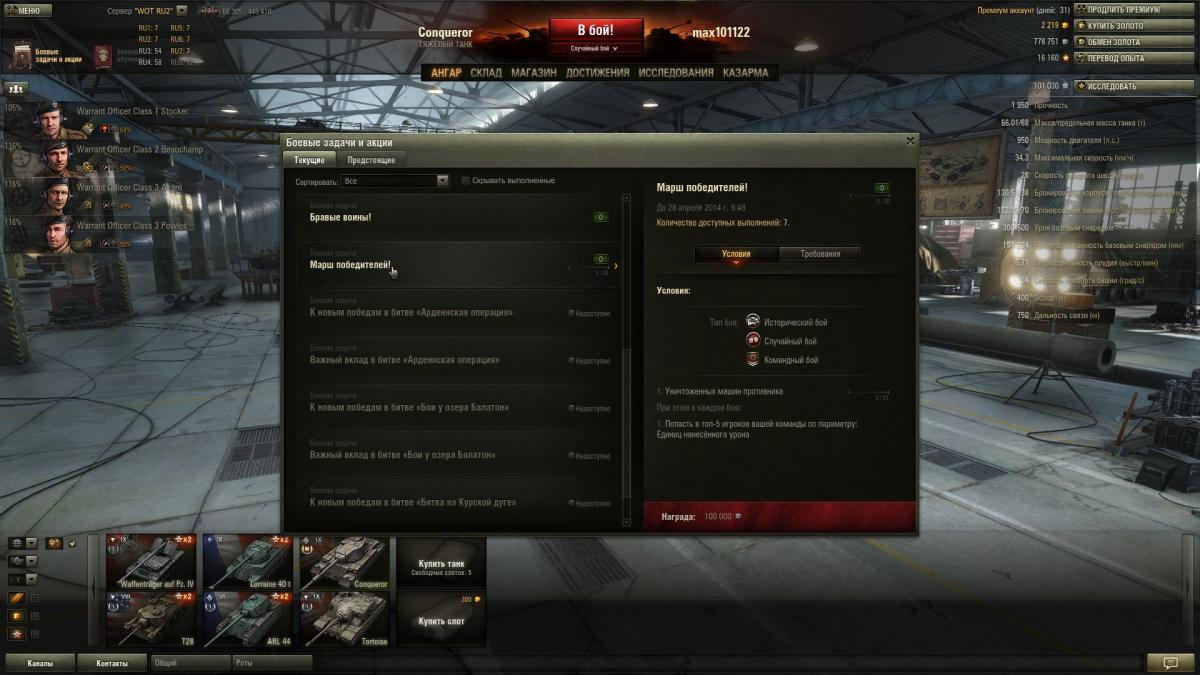Switch to the 'Предстоящие' tab
Screen dimensions: 1200x675
371,160
